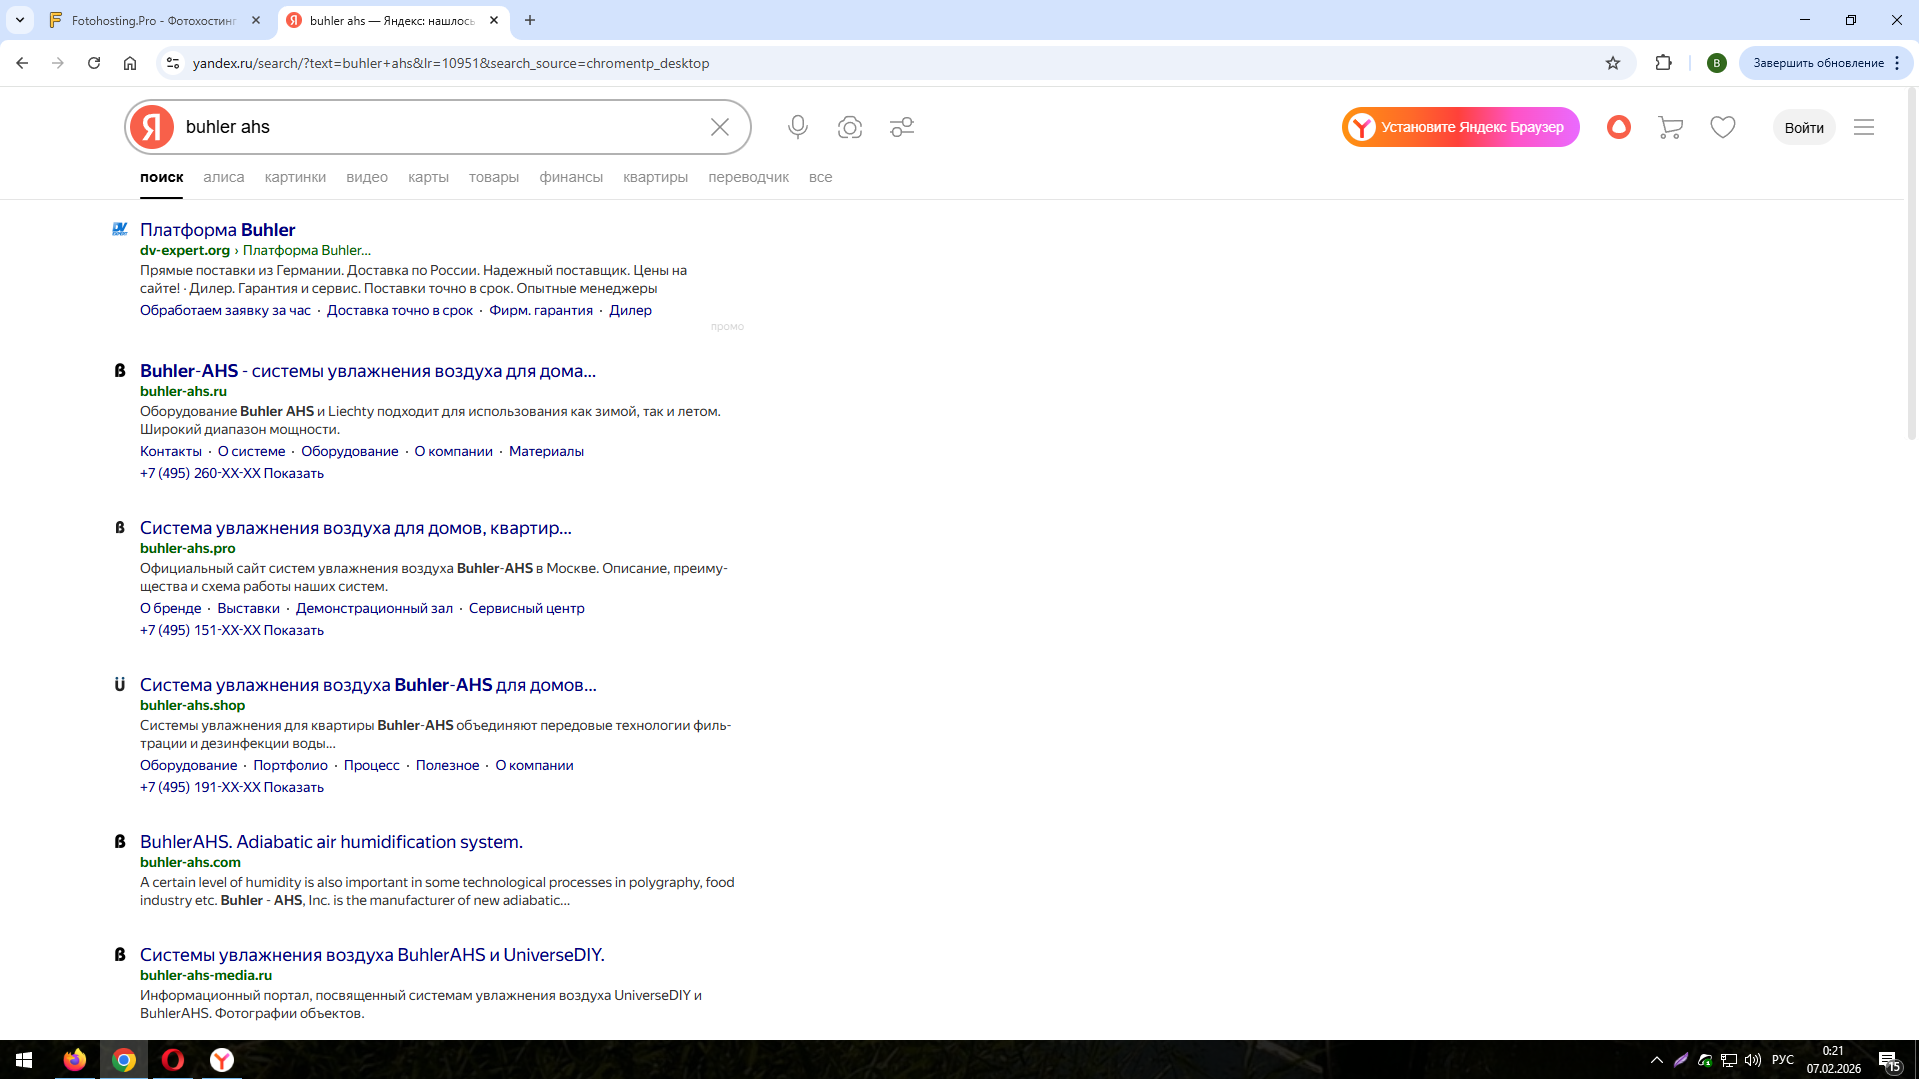Image resolution: width=1919 pixels, height=1079 pixels.
Task: View site information icon in address bar
Action: [172, 63]
